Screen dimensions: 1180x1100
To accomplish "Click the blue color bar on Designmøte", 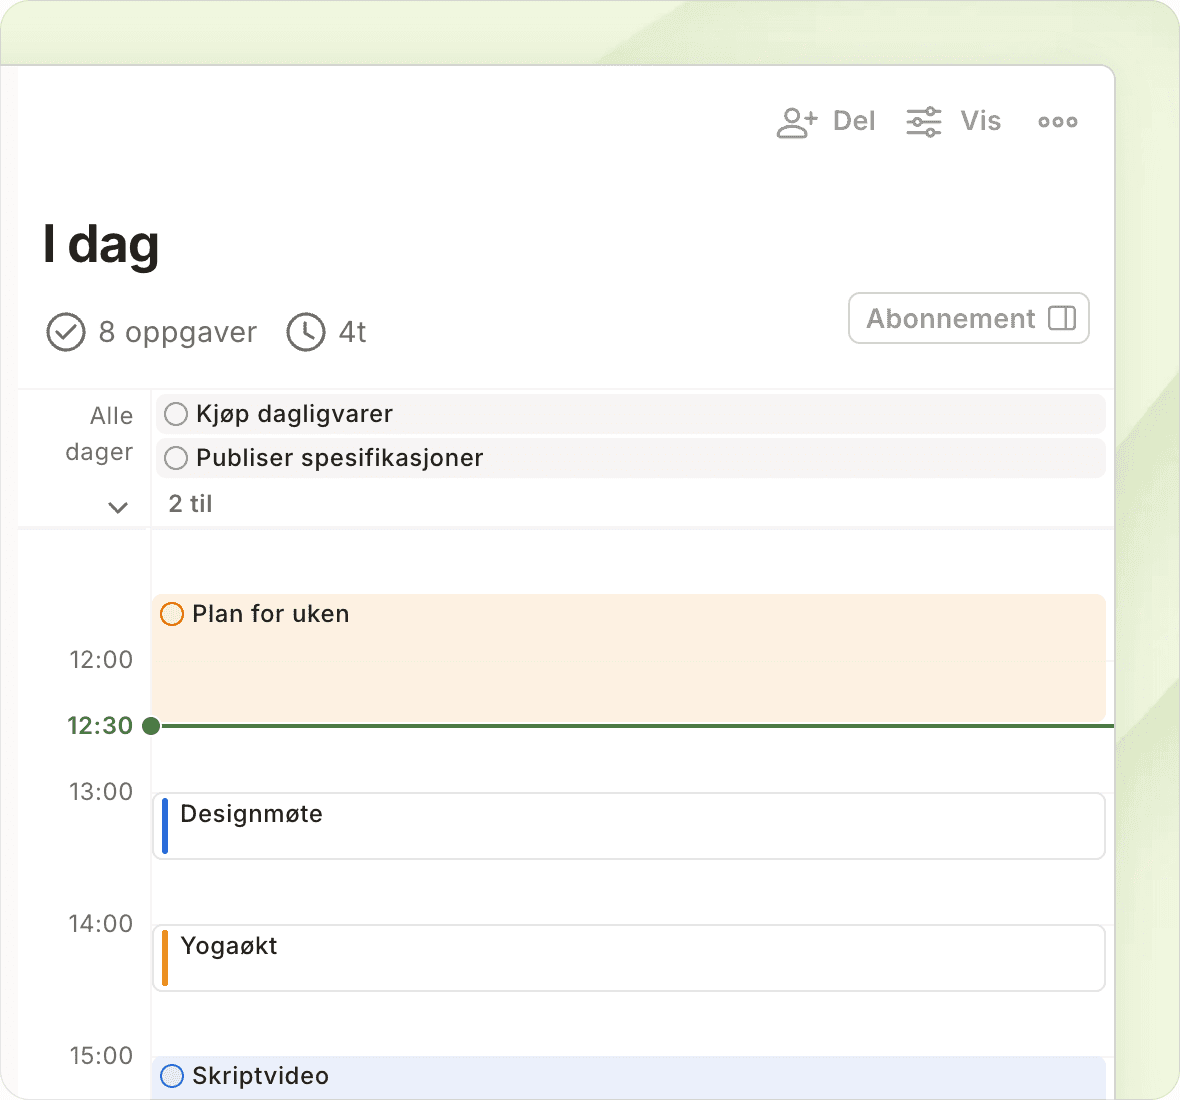I will tap(165, 826).
